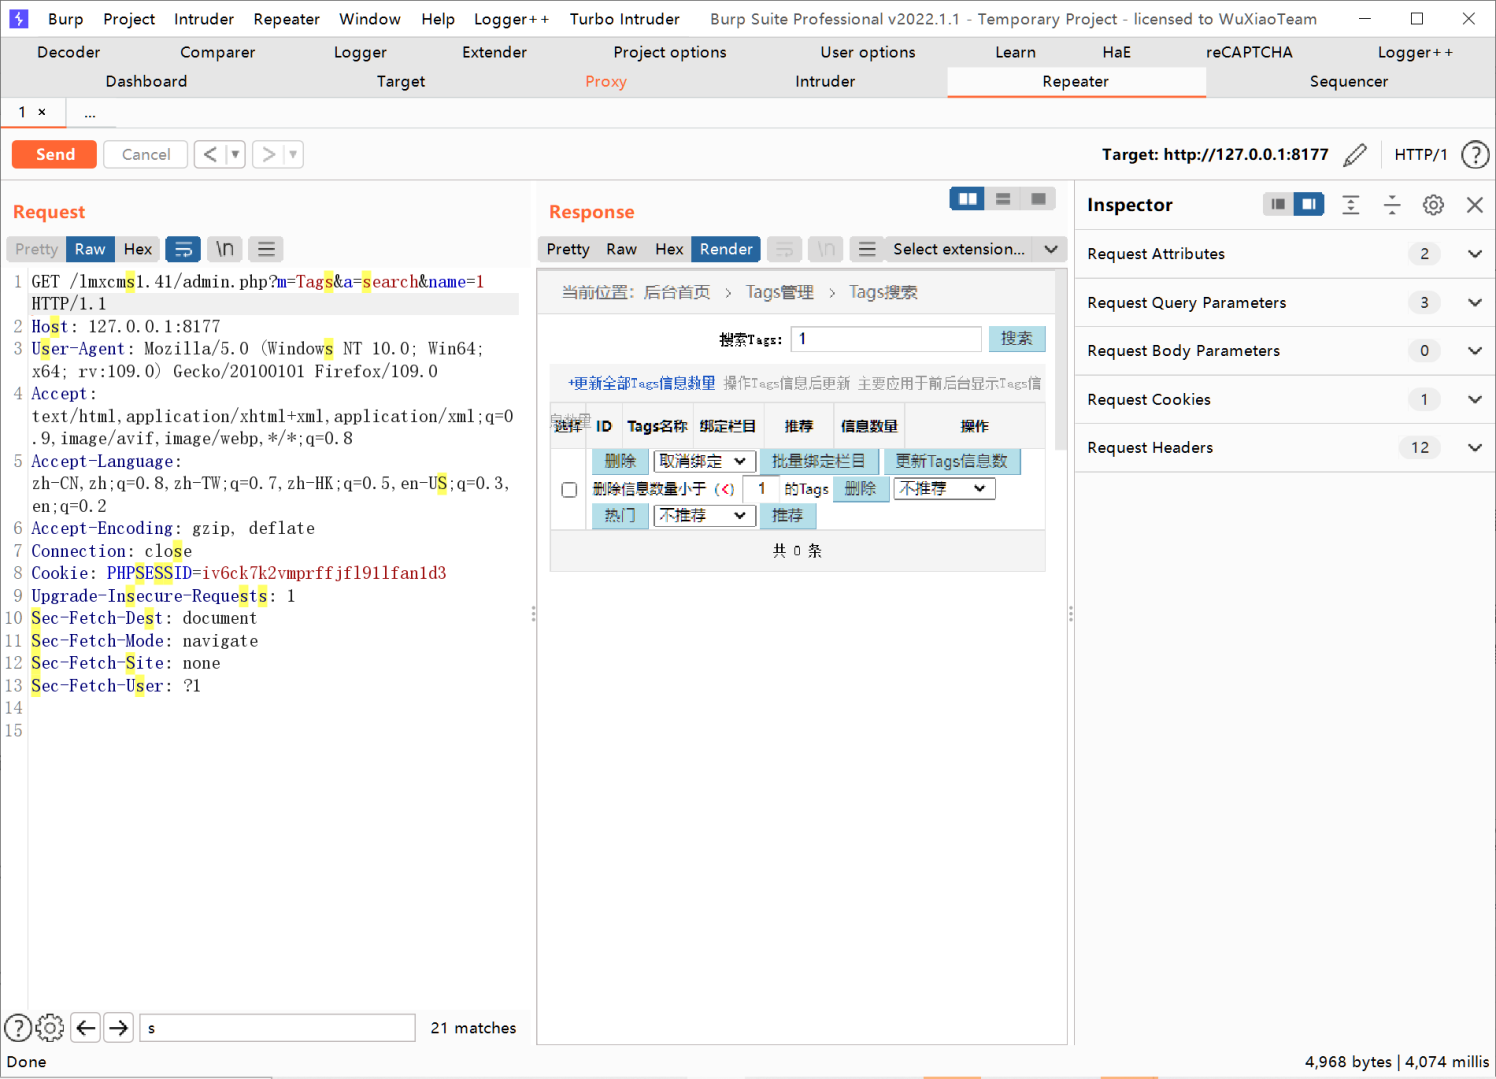Viewport: 1496px width, 1079px height.
Task: Switch response view to Raw
Action: click(x=621, y=249)
